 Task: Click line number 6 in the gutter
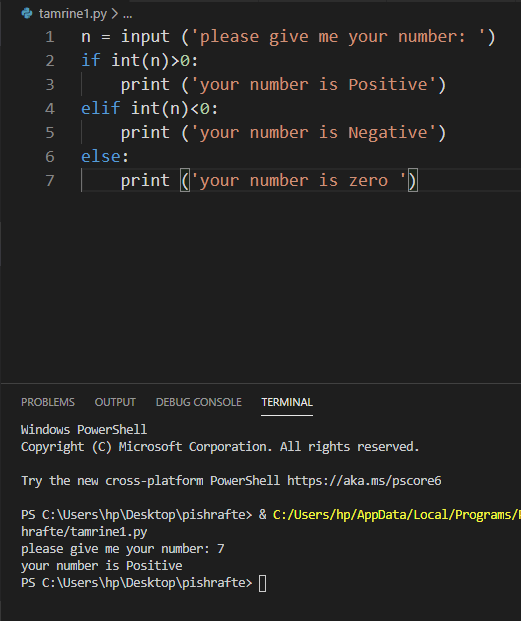tap(50, 156)
